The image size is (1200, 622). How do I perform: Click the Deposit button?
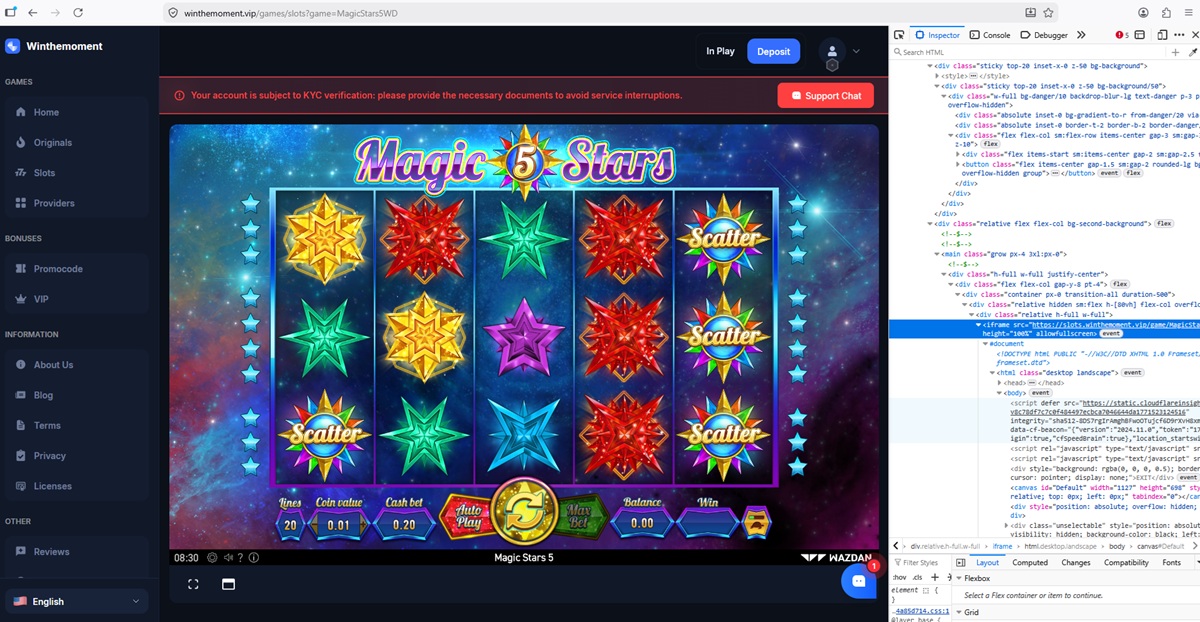[773, 51]
